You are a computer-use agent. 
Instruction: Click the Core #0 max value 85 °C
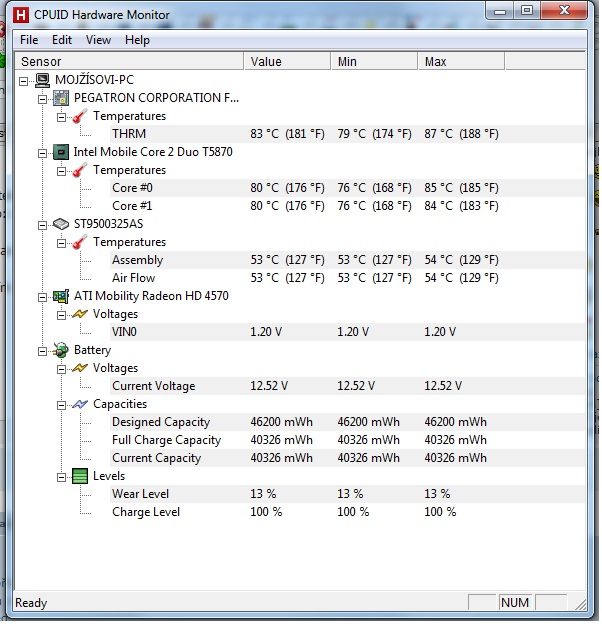coord(461,188)
